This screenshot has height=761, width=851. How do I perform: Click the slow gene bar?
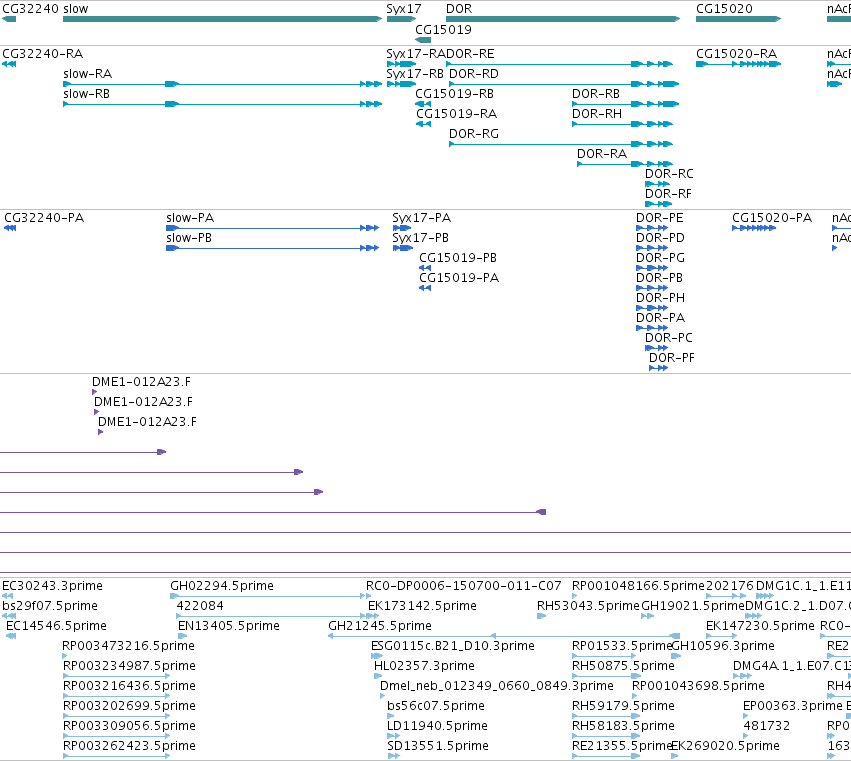[x=223, y=19]
